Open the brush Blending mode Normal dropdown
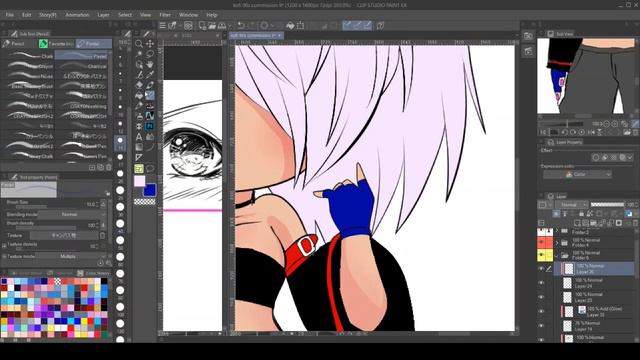The image size is (640, 360). [72, 214]
